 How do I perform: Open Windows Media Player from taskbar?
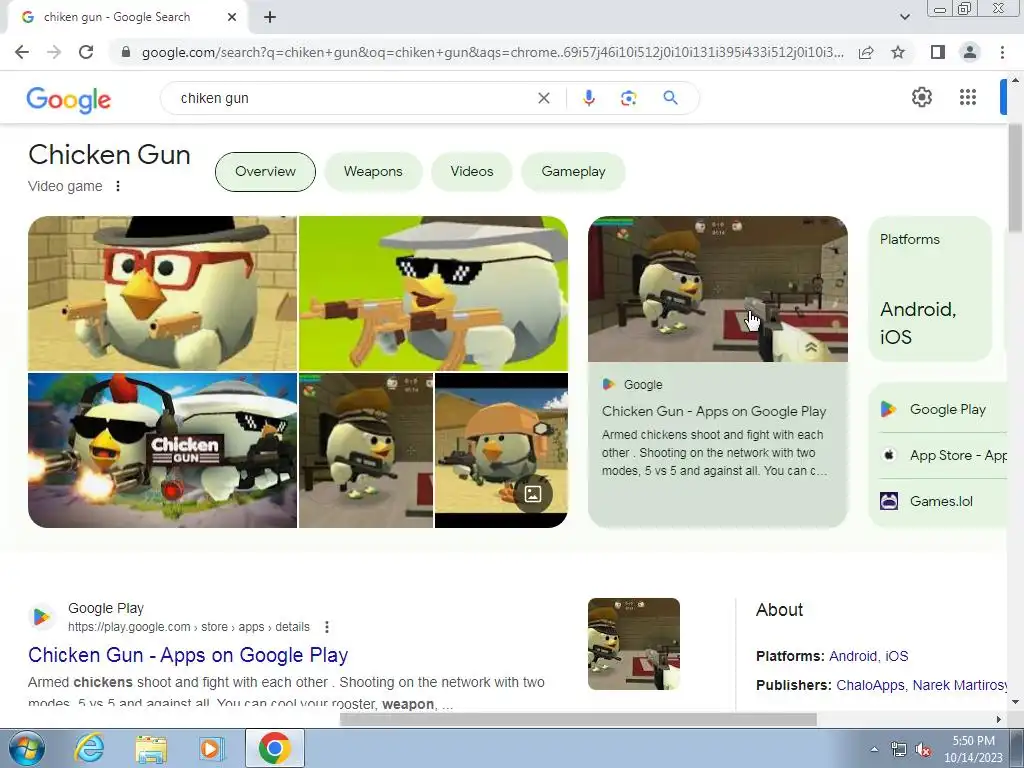tap(210, 748)
